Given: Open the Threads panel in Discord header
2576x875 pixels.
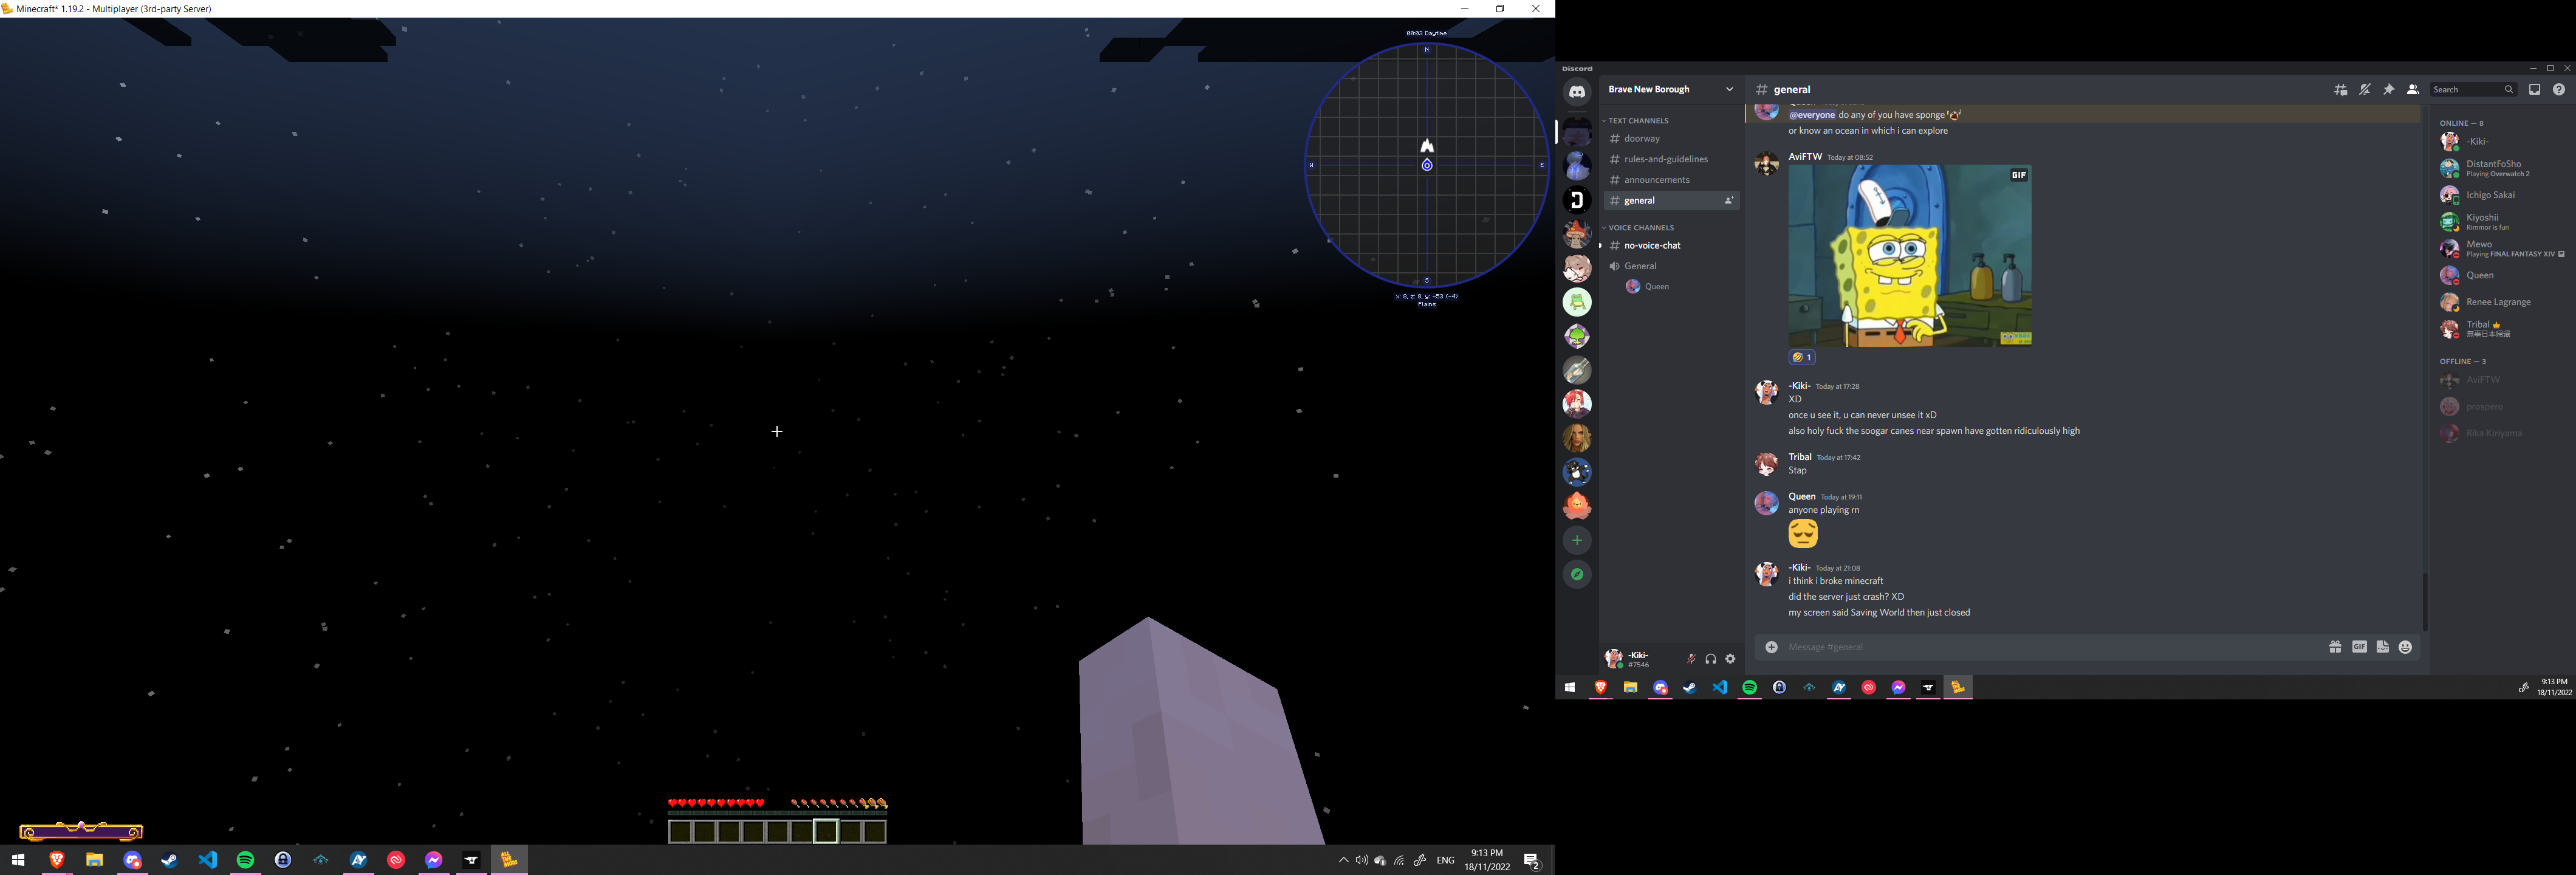Looking at the screenshot, I should tap(2341, 90).
